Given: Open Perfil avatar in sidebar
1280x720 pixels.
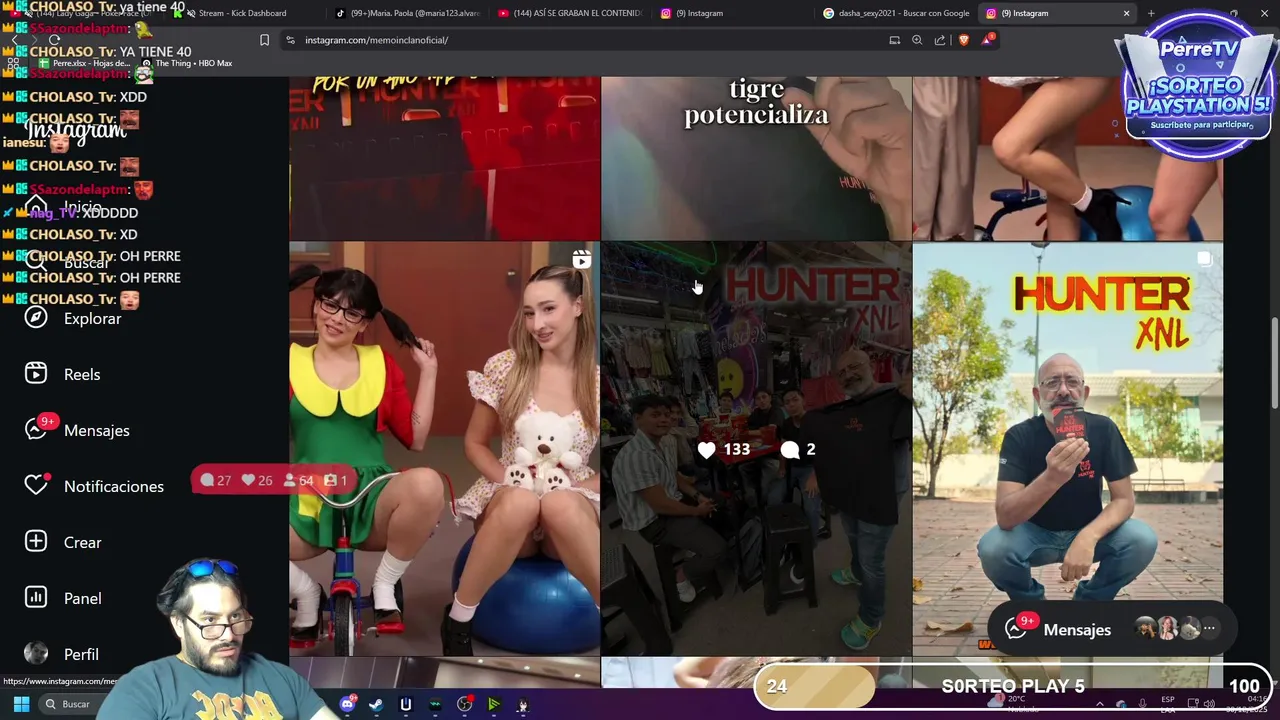Looking at the screenshot, I should (36, 654).
